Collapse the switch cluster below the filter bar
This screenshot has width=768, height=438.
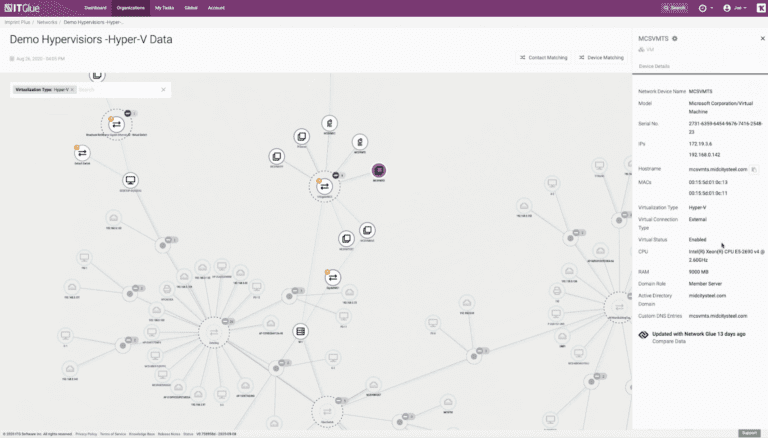tap(128, 113)
